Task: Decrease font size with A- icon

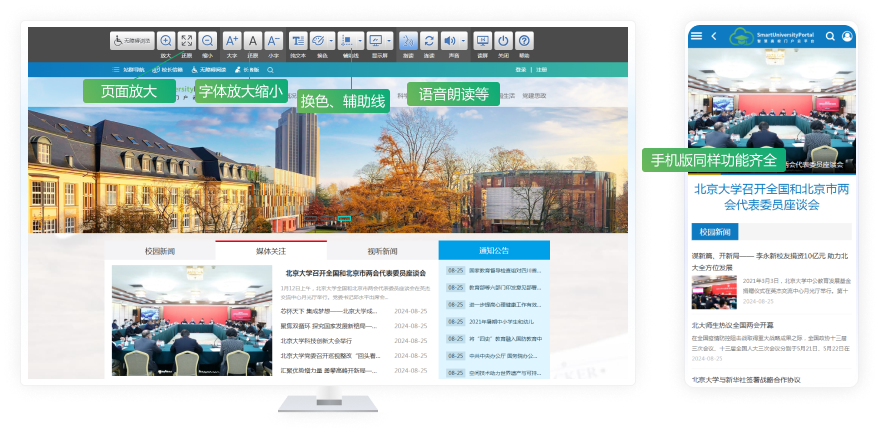Action: coord(274,41)
